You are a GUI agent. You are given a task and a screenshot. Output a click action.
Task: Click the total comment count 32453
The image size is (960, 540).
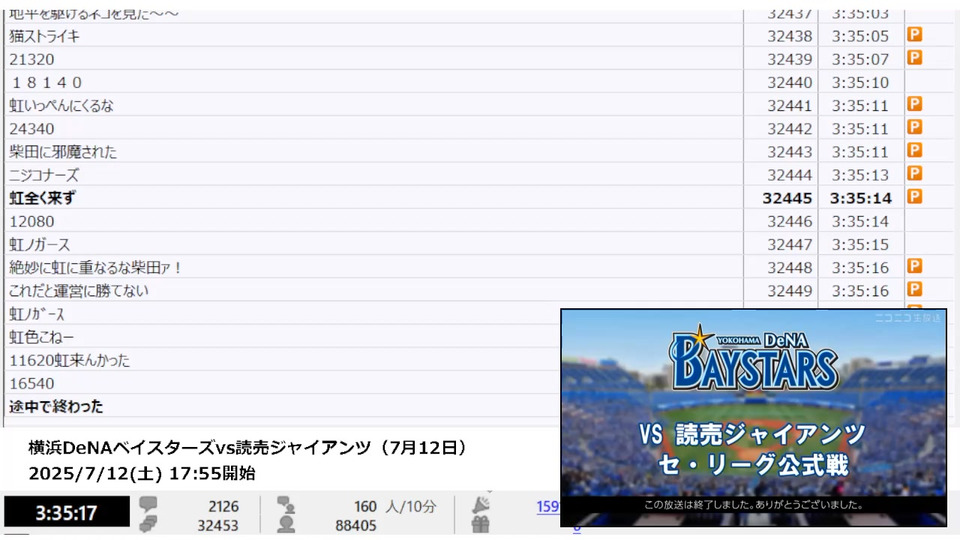218,525
